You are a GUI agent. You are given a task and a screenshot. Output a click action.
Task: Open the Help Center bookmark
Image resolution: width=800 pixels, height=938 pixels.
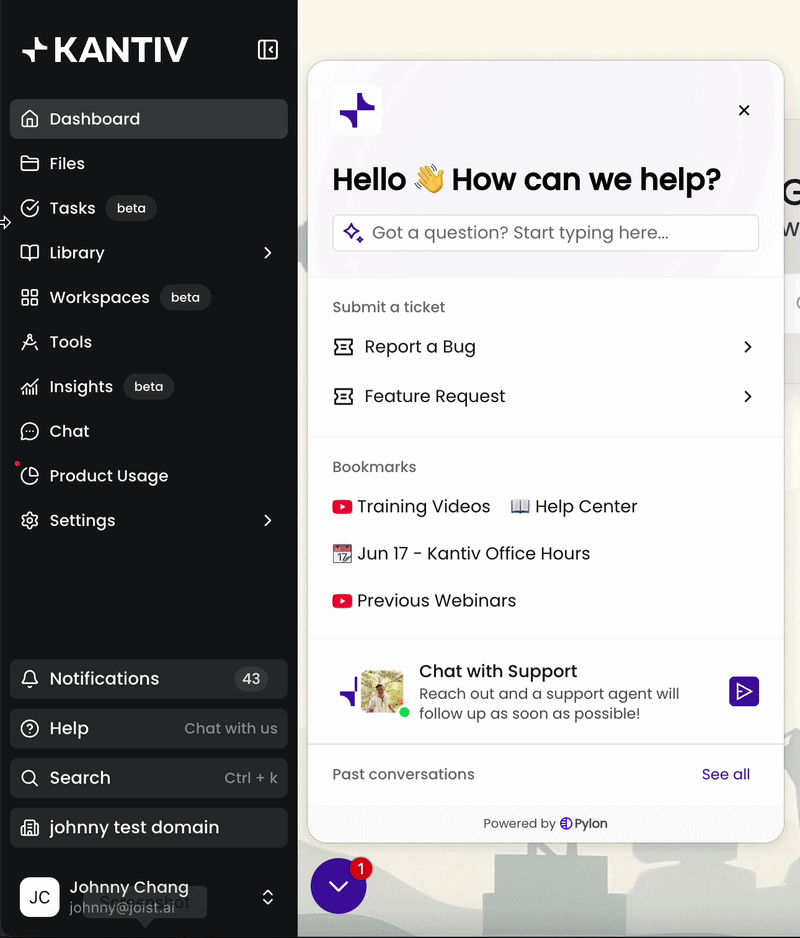(574, 507)
